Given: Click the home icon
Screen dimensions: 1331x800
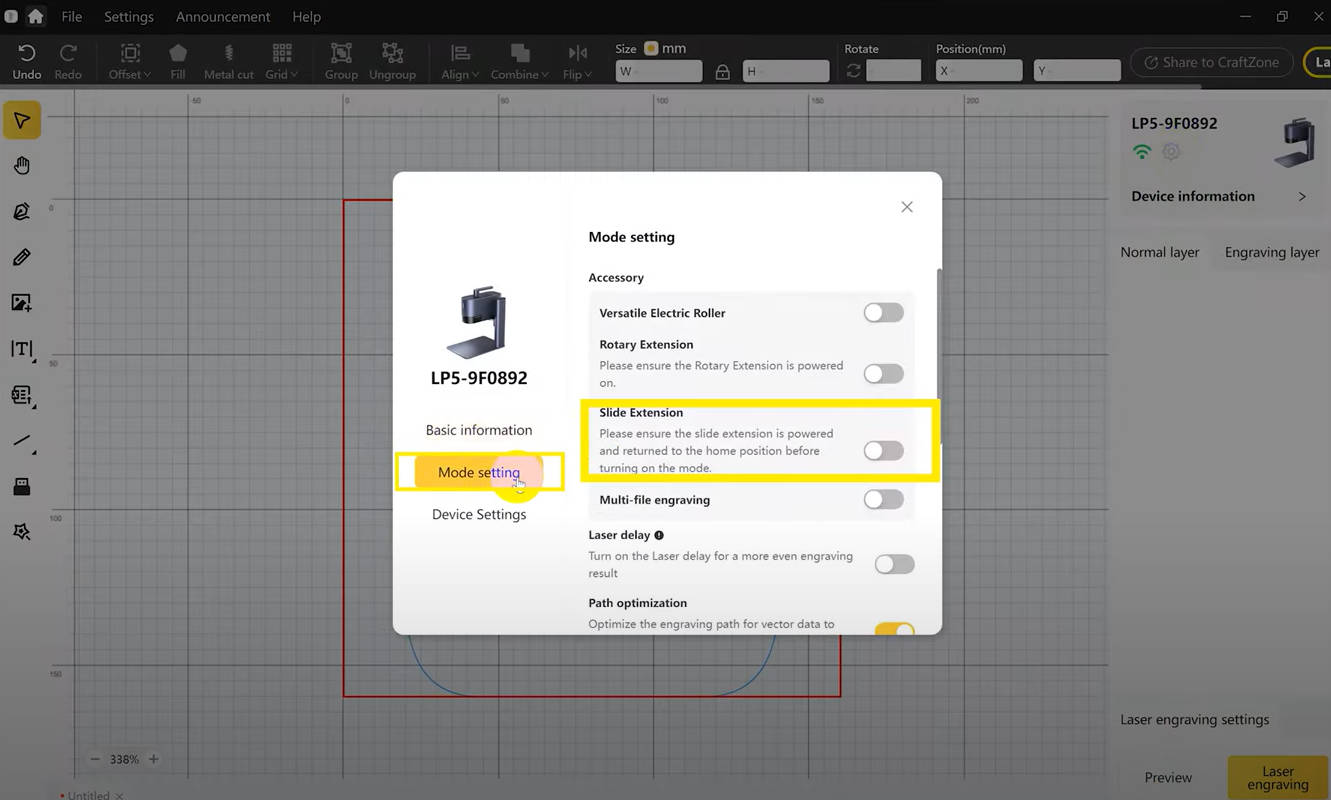Looking at the screenshot, I should click(x=36, y=17).
